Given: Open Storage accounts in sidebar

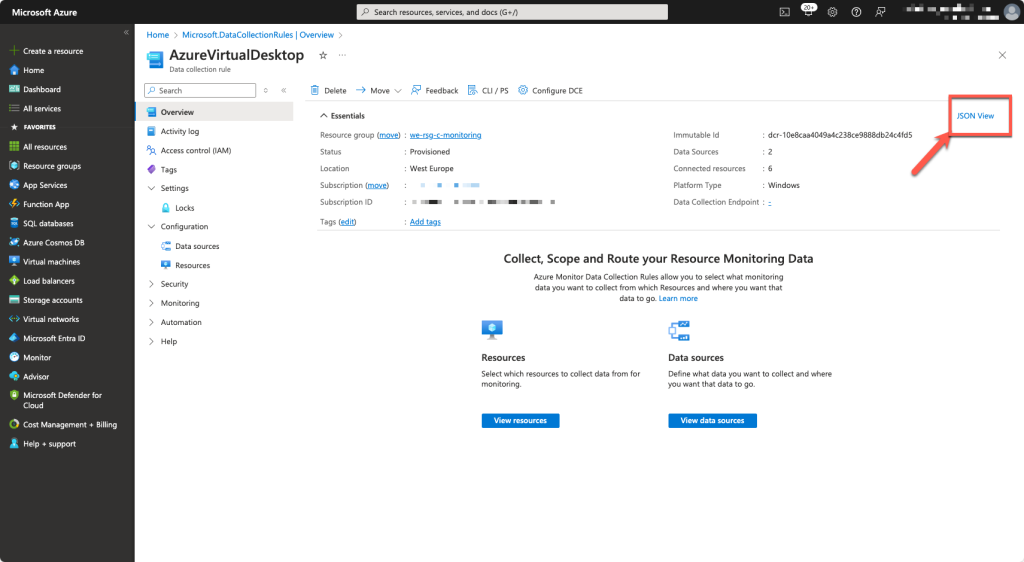Looking at the screenshot, I should pos(53,300).
